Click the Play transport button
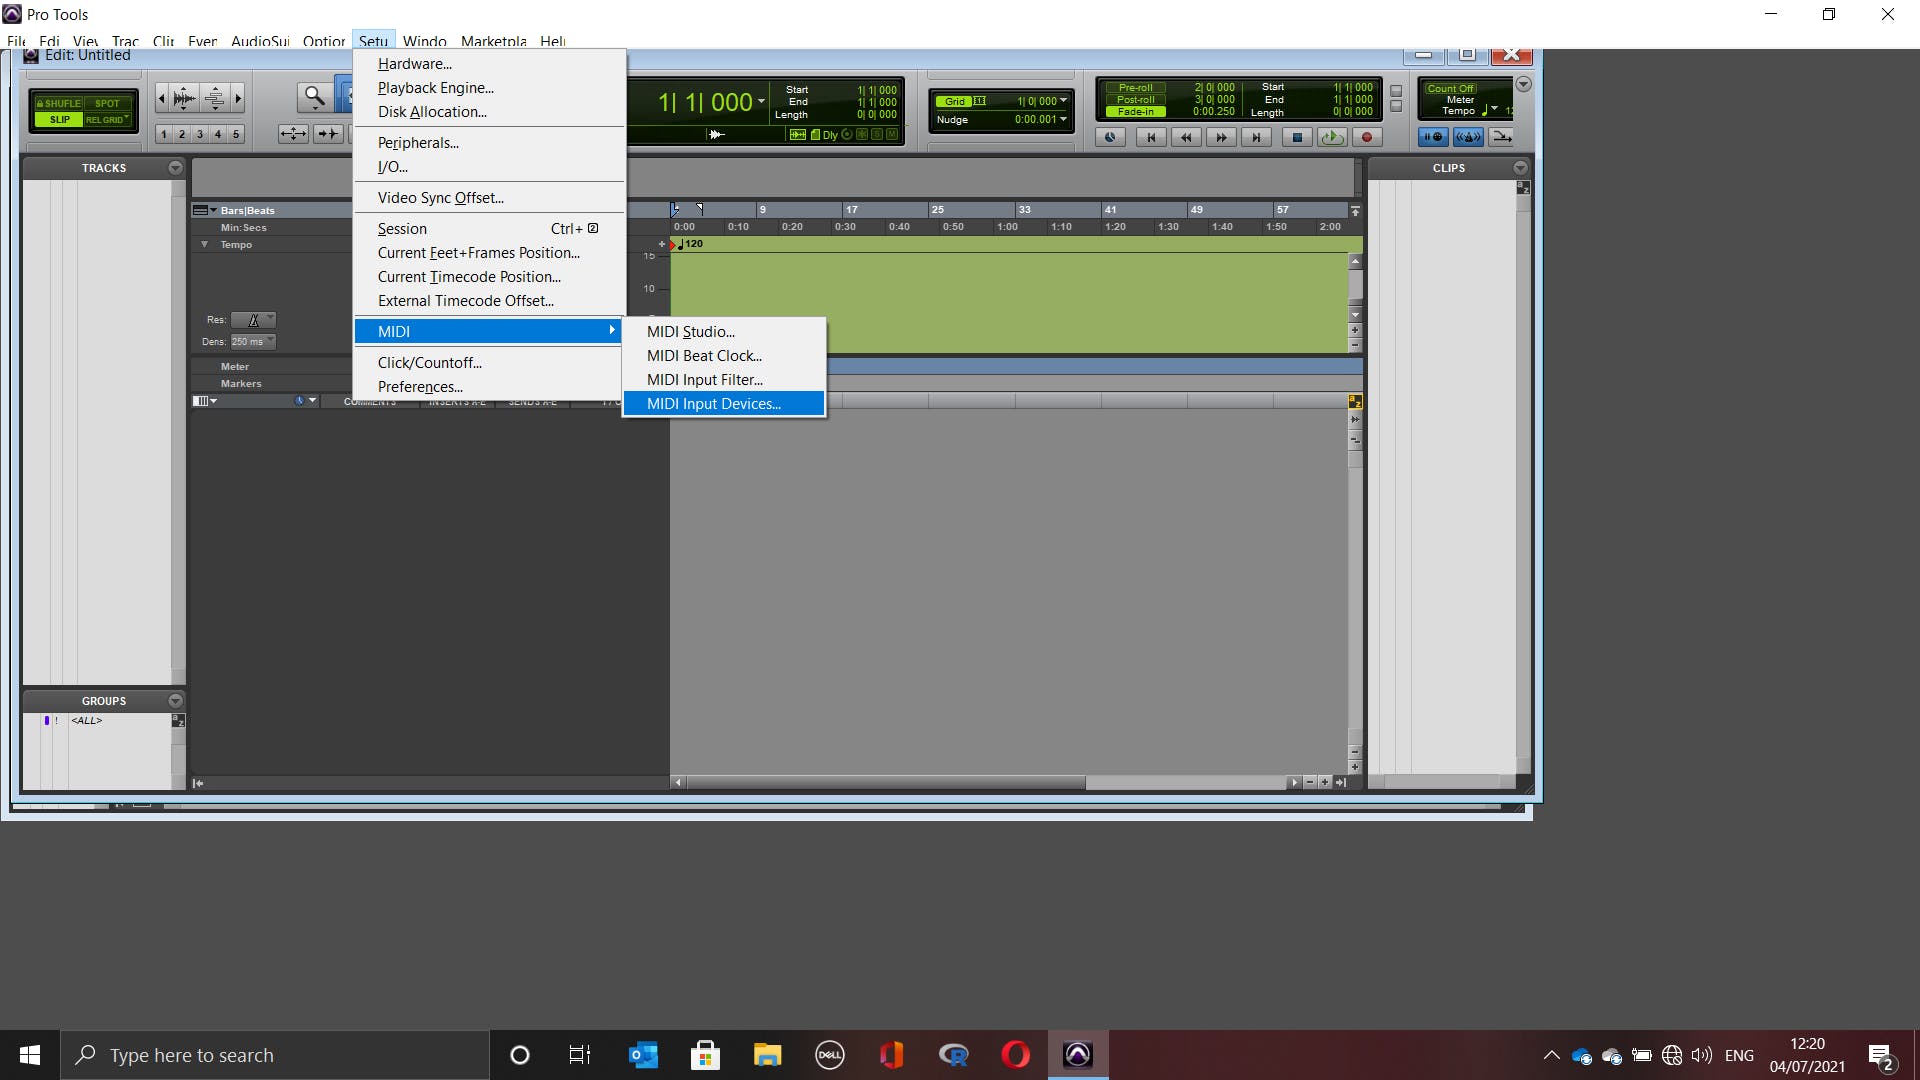This screenshot has height=1080, width=1920. pyautogui.click(x=1332, y=138)
